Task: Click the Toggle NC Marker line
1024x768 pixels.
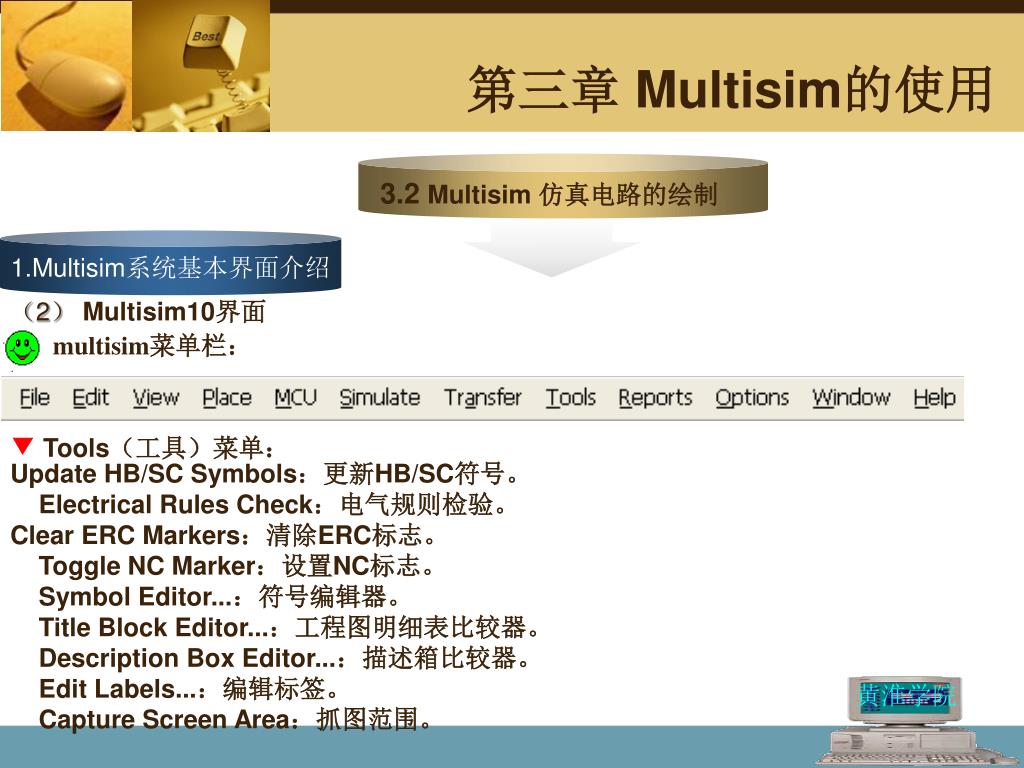Action: coord(236,566)
